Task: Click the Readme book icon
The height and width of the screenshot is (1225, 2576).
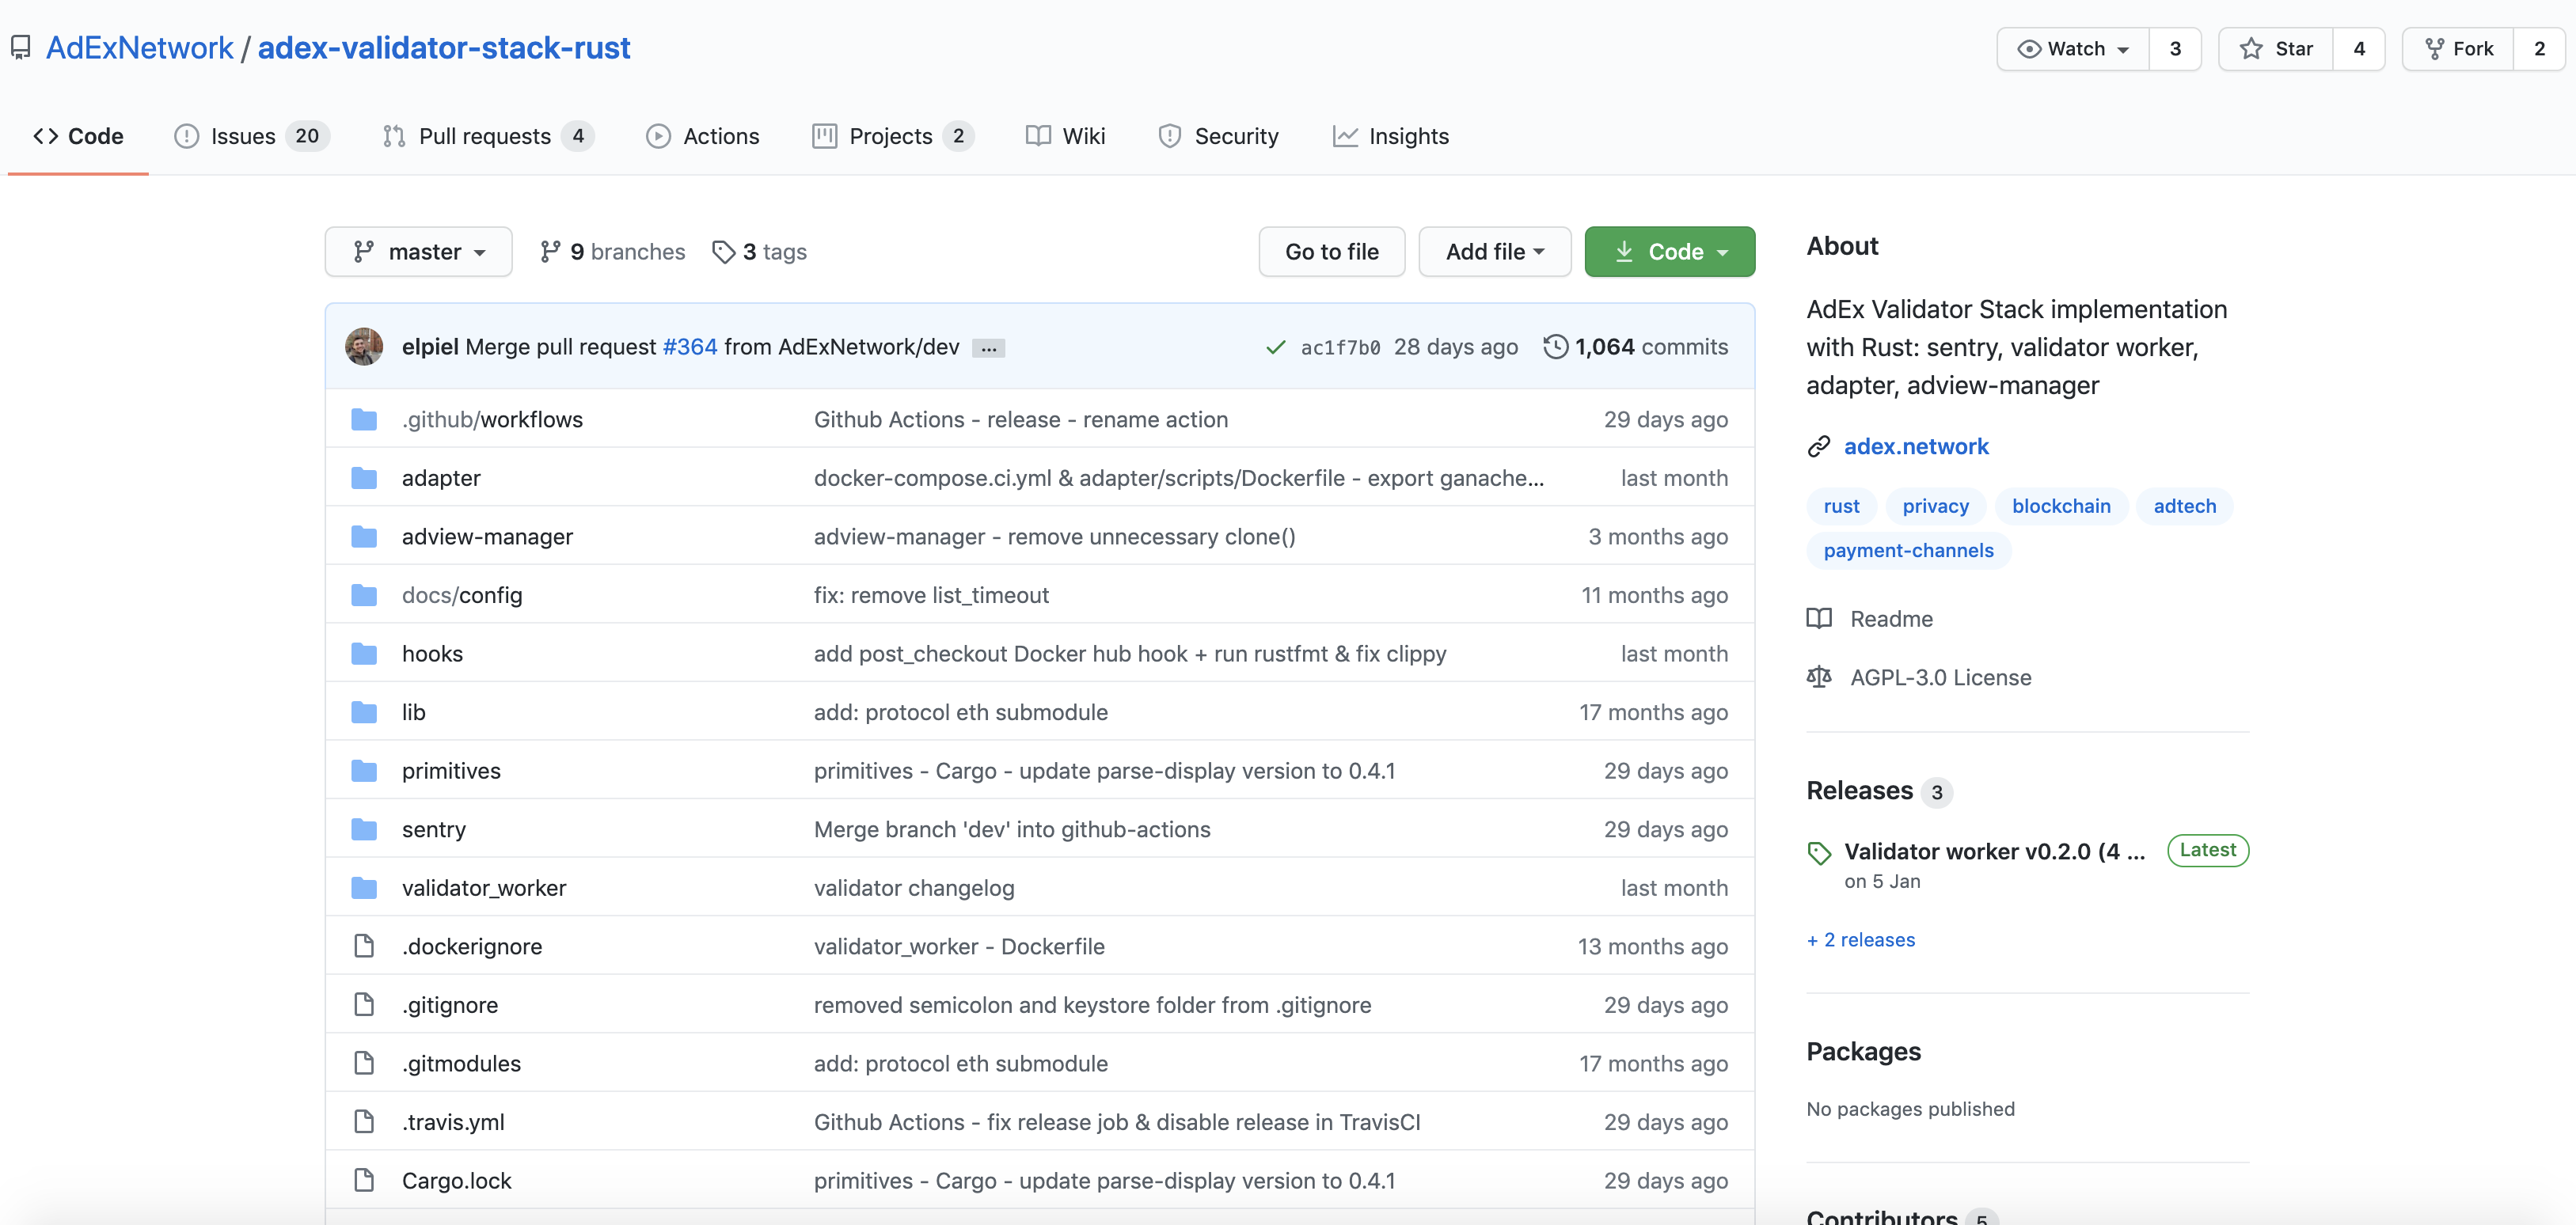Action: pos(1819,618)
